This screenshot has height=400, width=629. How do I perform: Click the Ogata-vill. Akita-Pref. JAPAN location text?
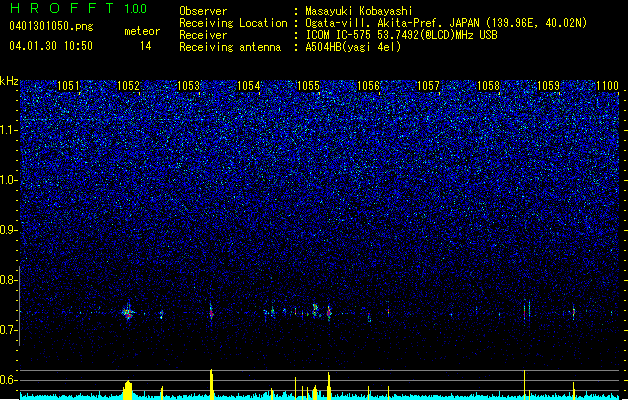coord(446,23)
